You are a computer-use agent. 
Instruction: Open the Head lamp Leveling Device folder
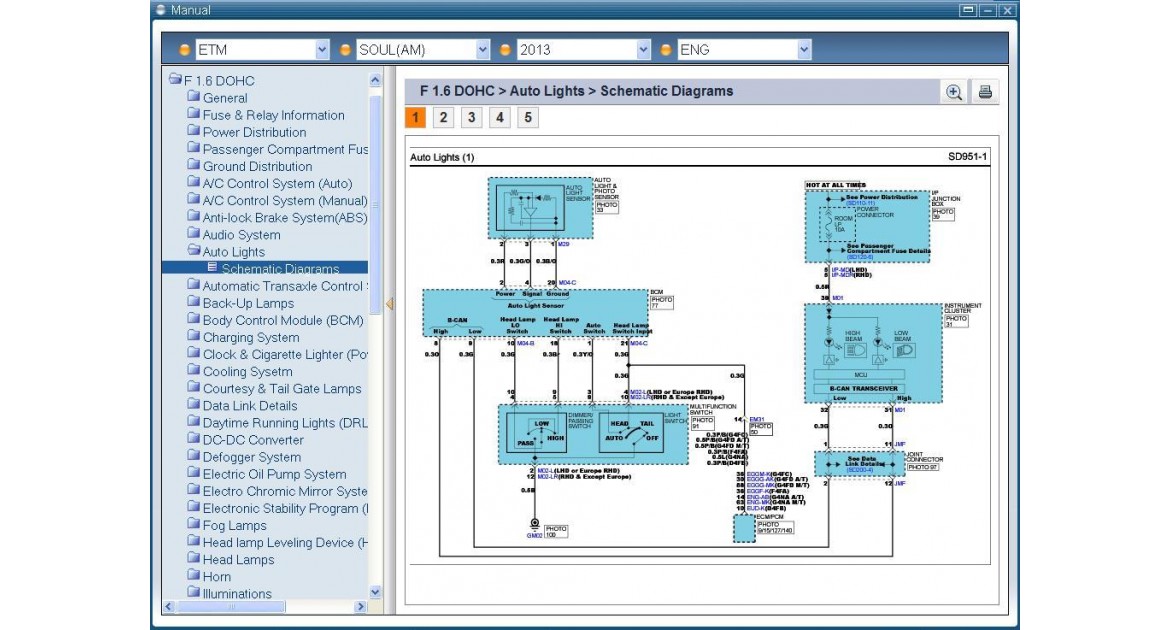click(x=277, y=543)
